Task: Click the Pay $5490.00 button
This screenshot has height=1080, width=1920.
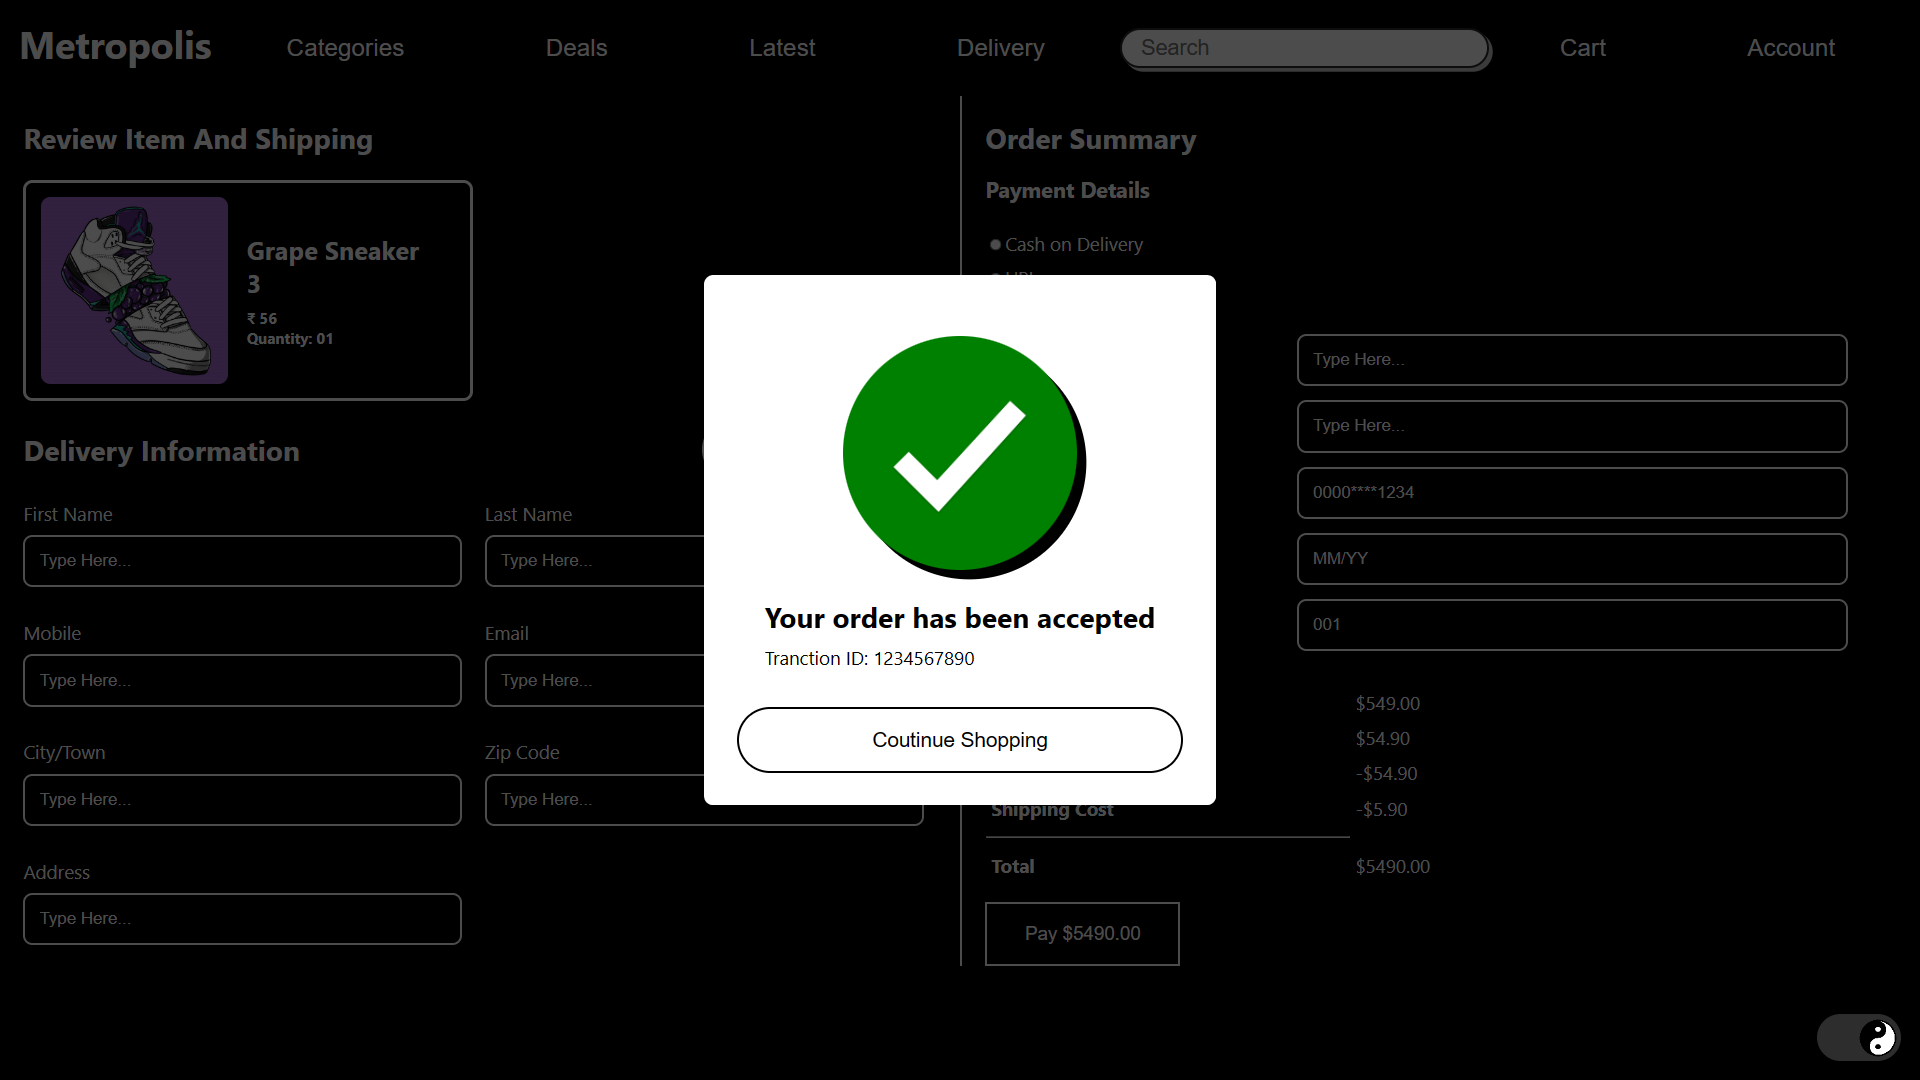Action: coord(1082,933)
